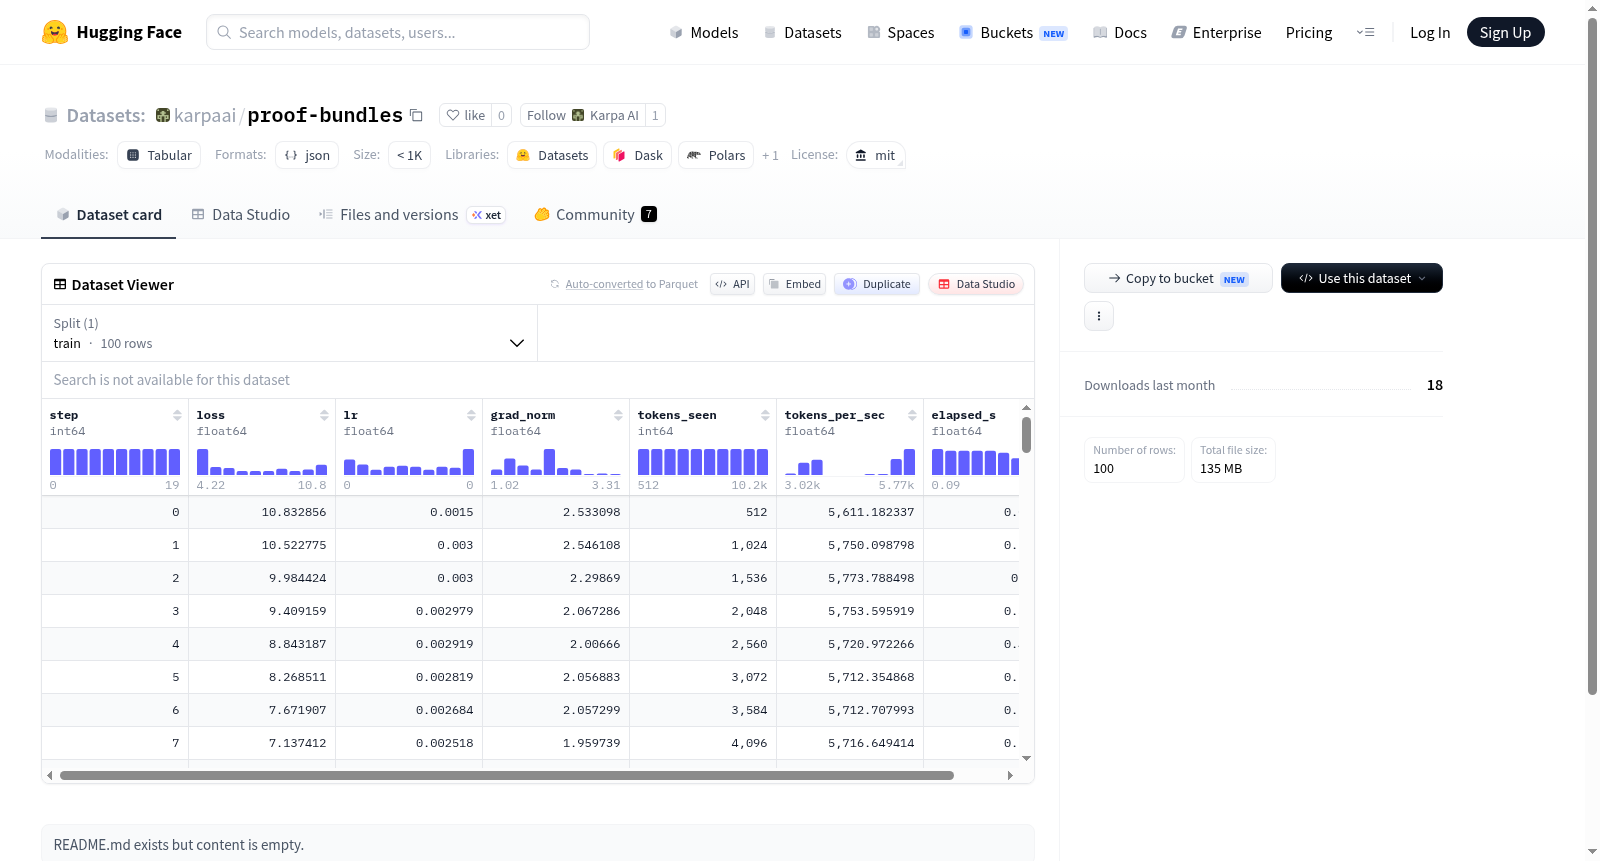Sort by the lr column
This screenshot has width=1600, height=861.
pyautogui.click(x=471, y=415)
